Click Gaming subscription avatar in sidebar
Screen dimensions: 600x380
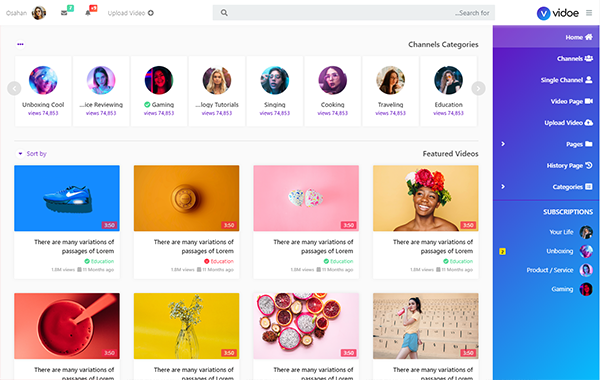pyautogui.click(x=586, y=289)
